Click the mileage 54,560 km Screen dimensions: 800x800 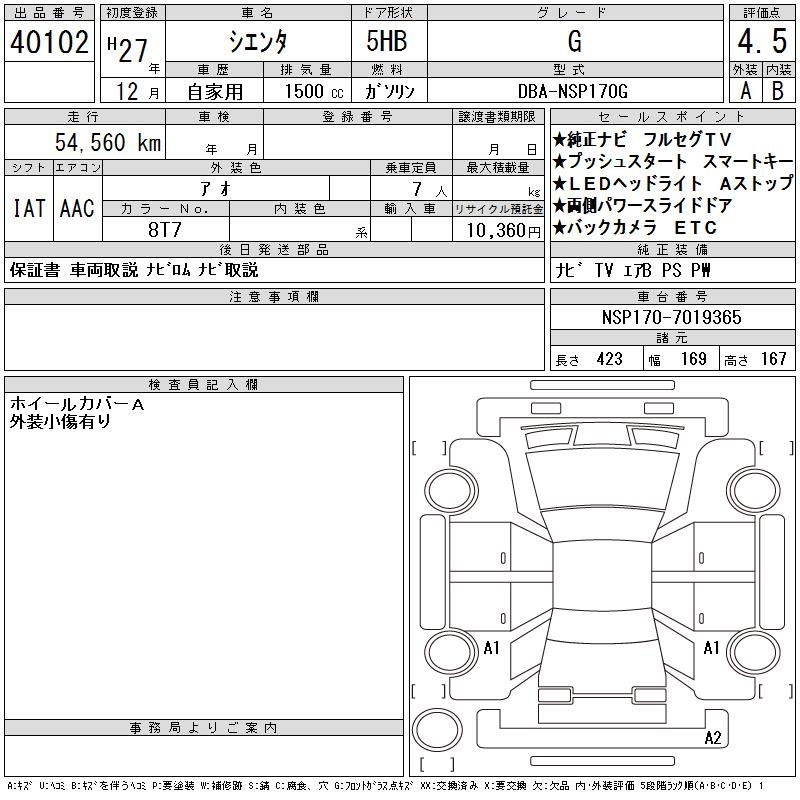[108, 142]
